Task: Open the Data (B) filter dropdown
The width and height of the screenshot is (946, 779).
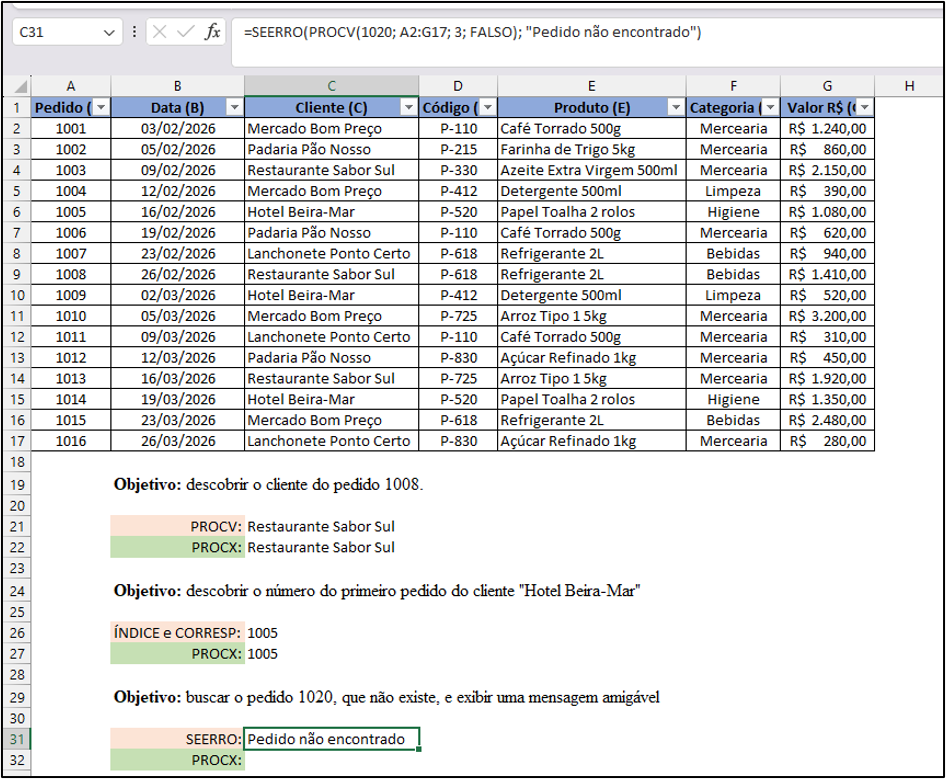Action: [x=235, y=107]
